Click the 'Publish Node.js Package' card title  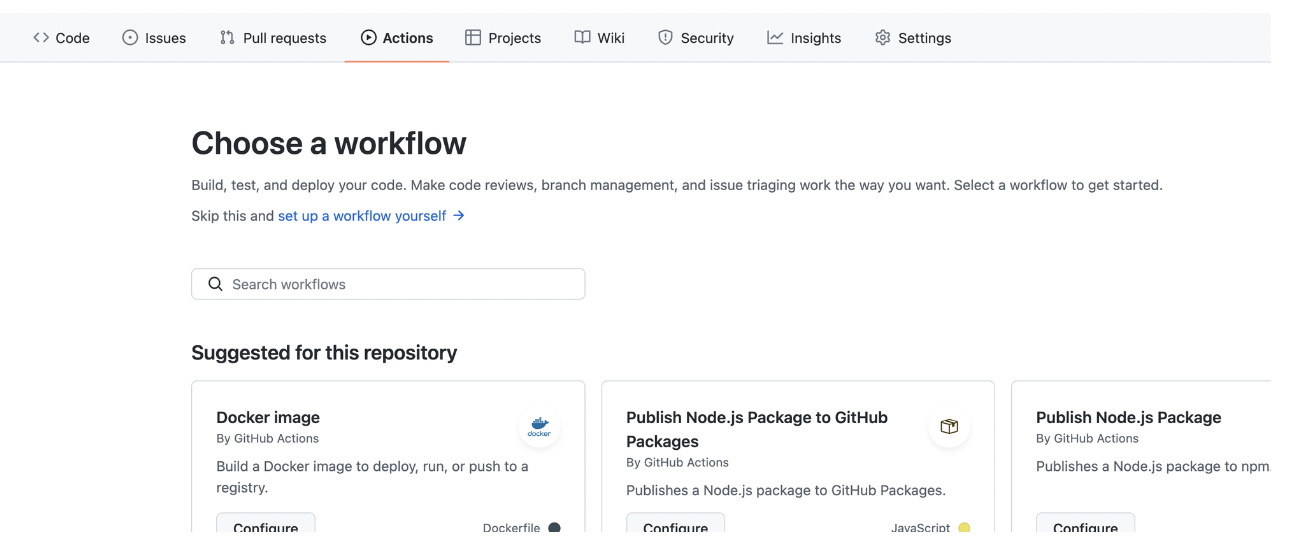coord(1128,417)
